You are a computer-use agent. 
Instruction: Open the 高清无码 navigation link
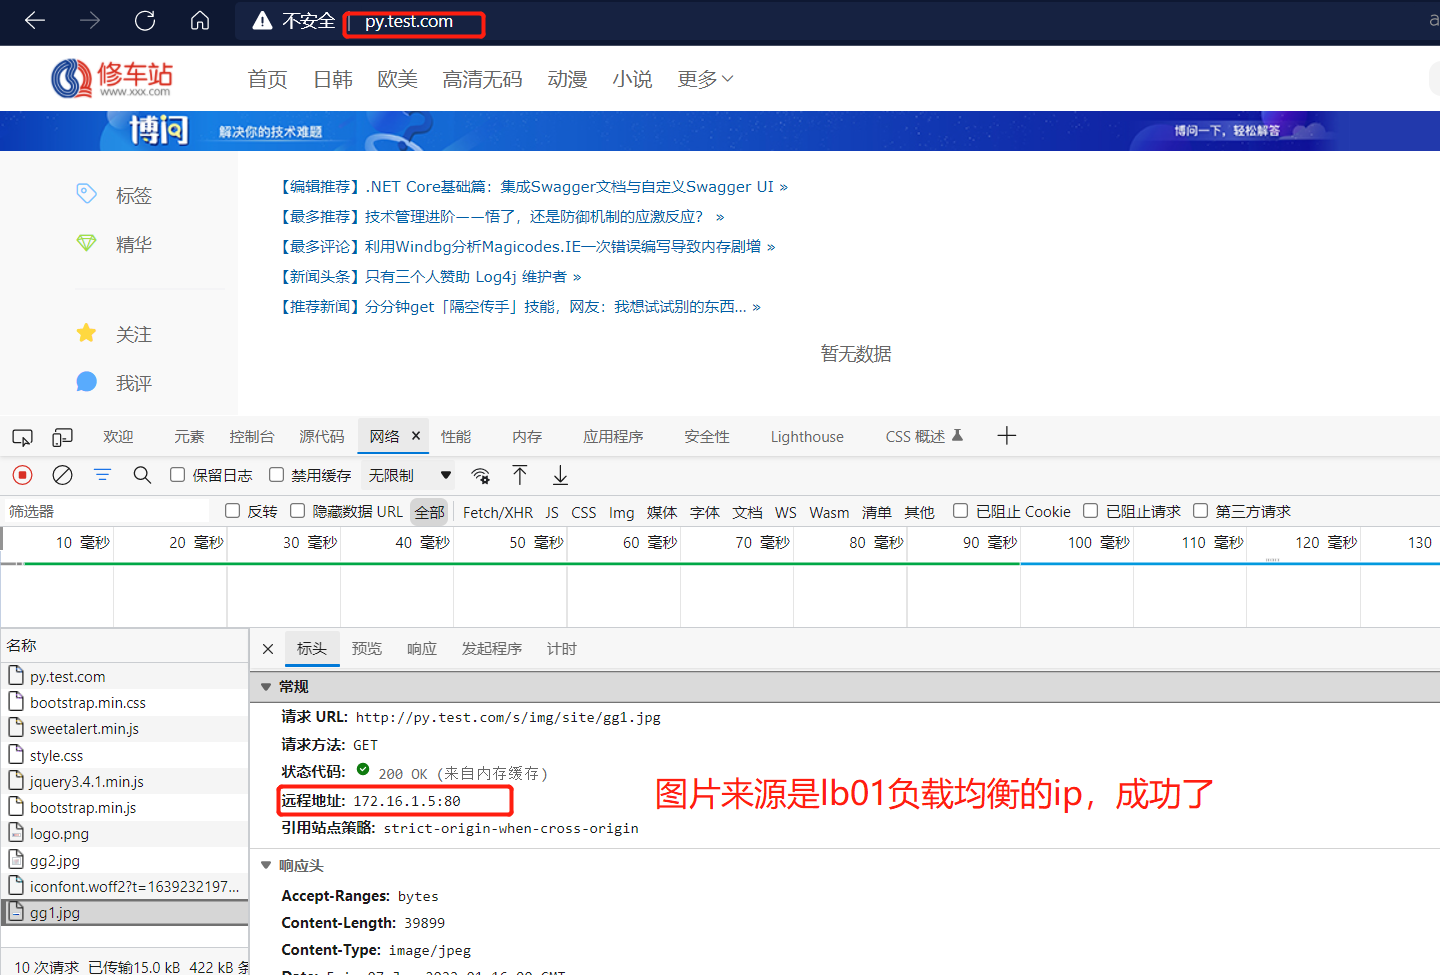pyautogui.click(x=482, y=79)
